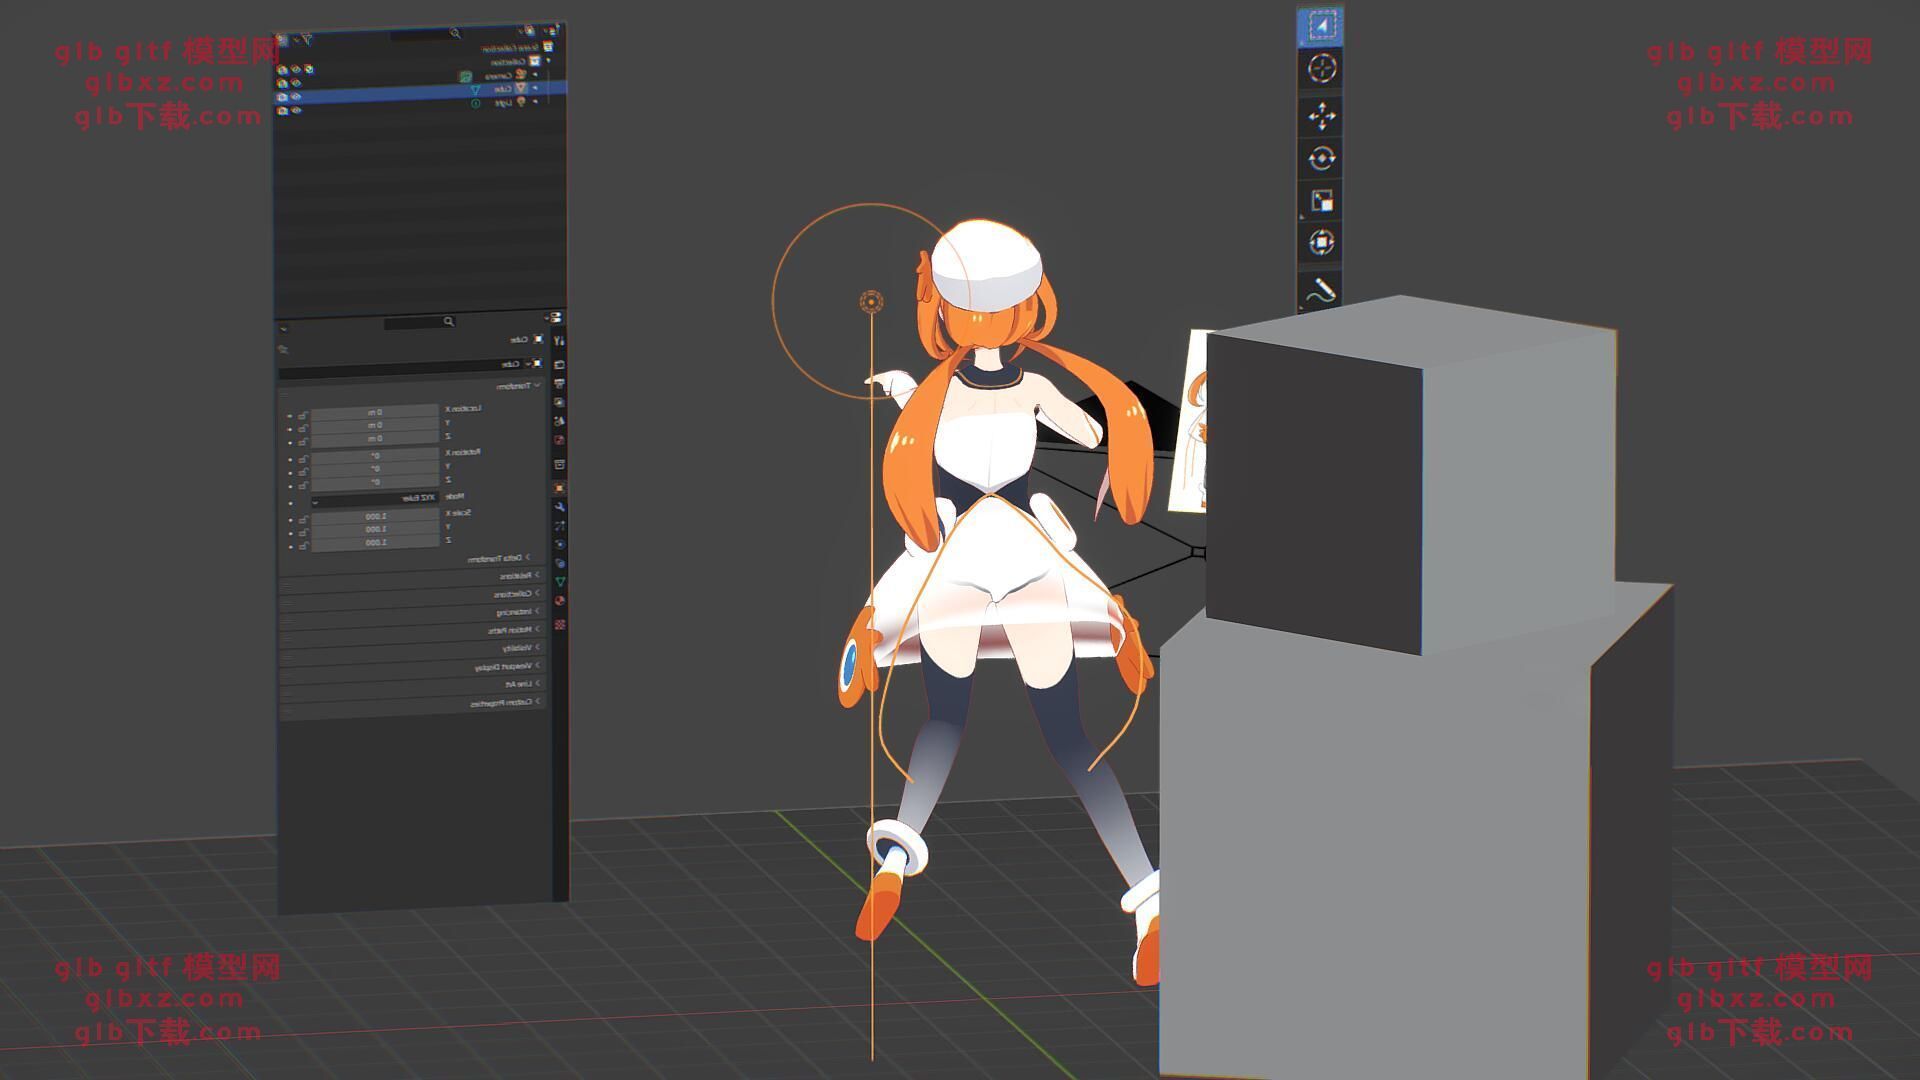Open the Output properties tab

click(559, 384)
